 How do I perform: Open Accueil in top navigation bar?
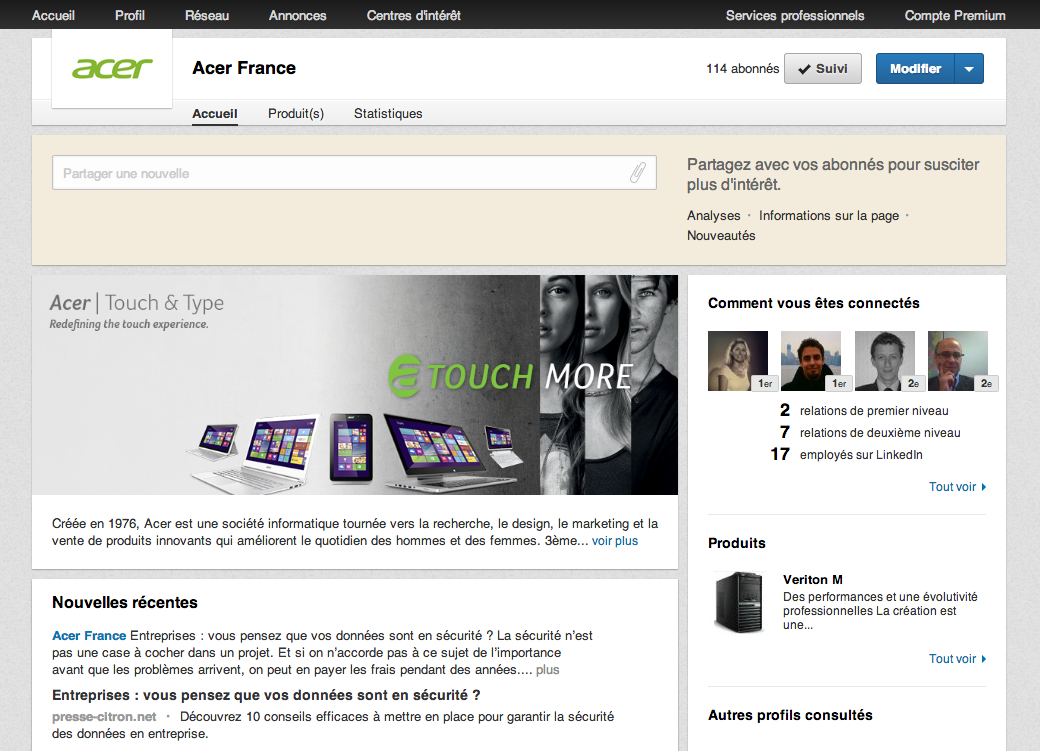click(53, 15)
